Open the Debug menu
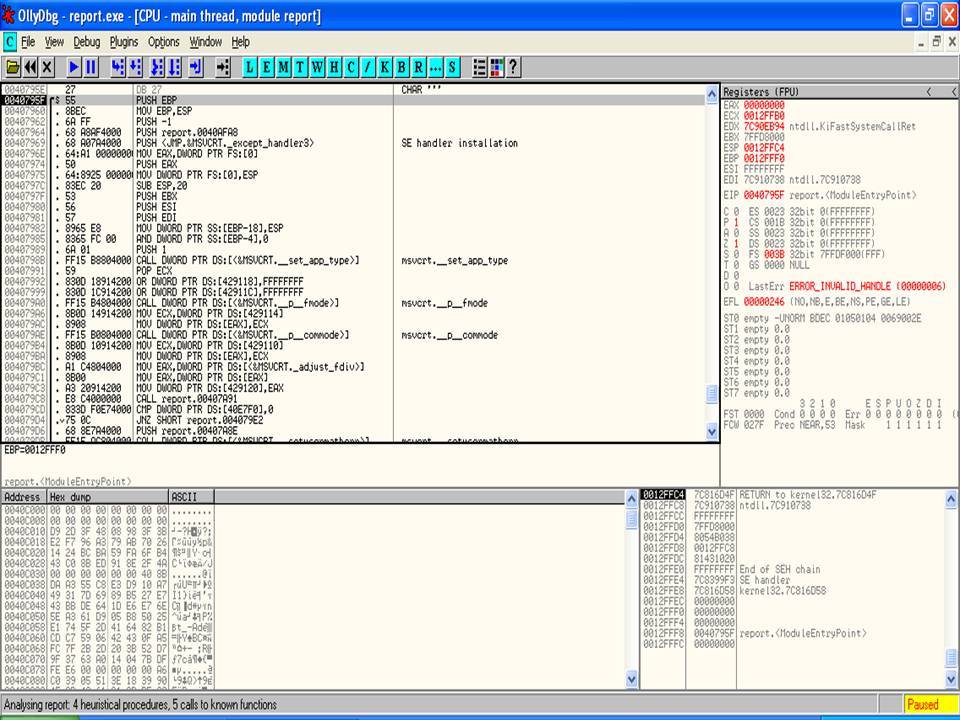960x720 pixels. pyautogui.click(x=86, y=42)
